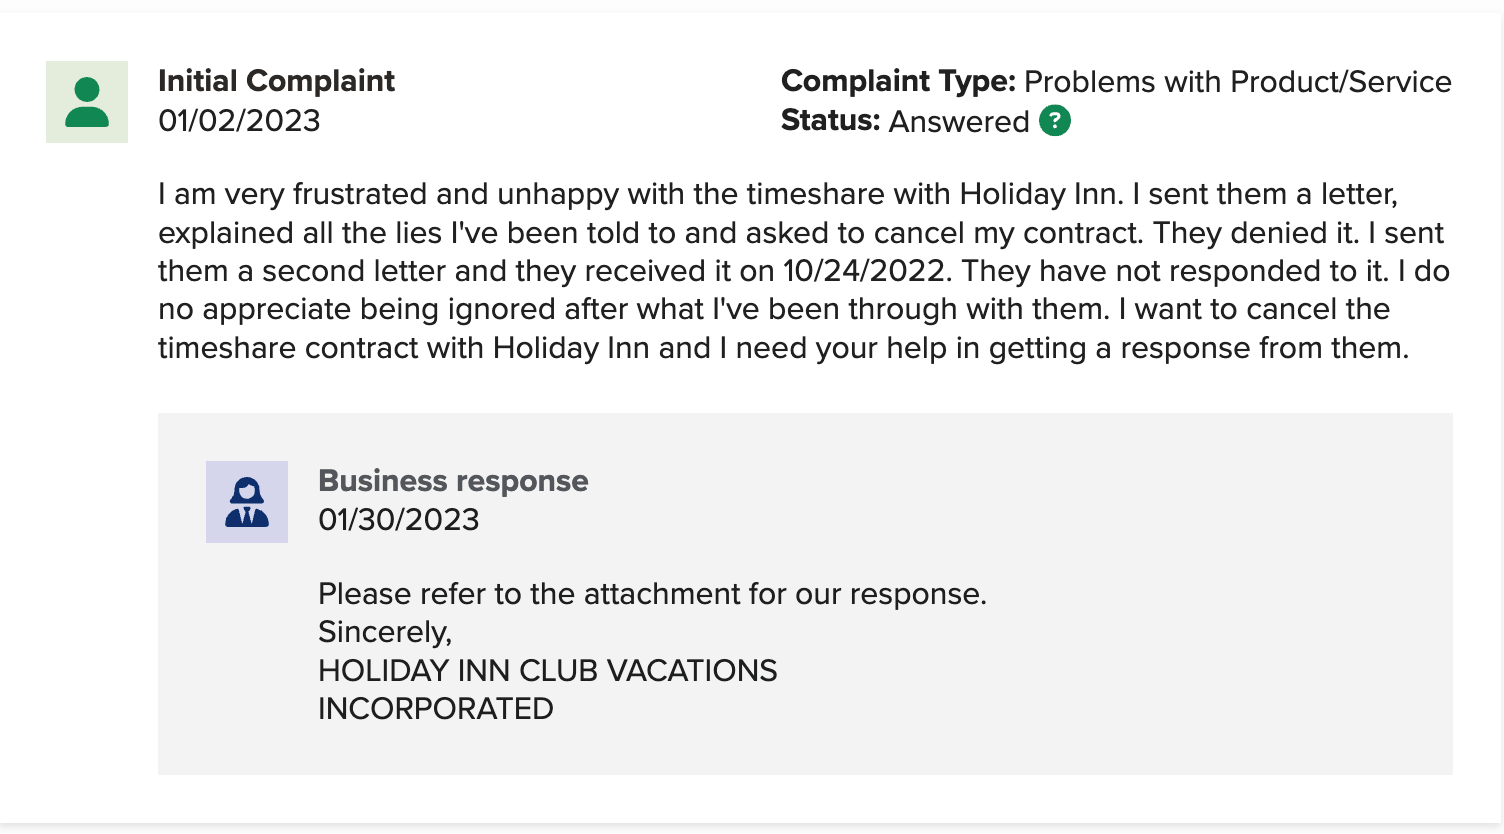Open the green status help question-mark icon
Screen dimensions: 1504x834
(x=1055, y=121)
